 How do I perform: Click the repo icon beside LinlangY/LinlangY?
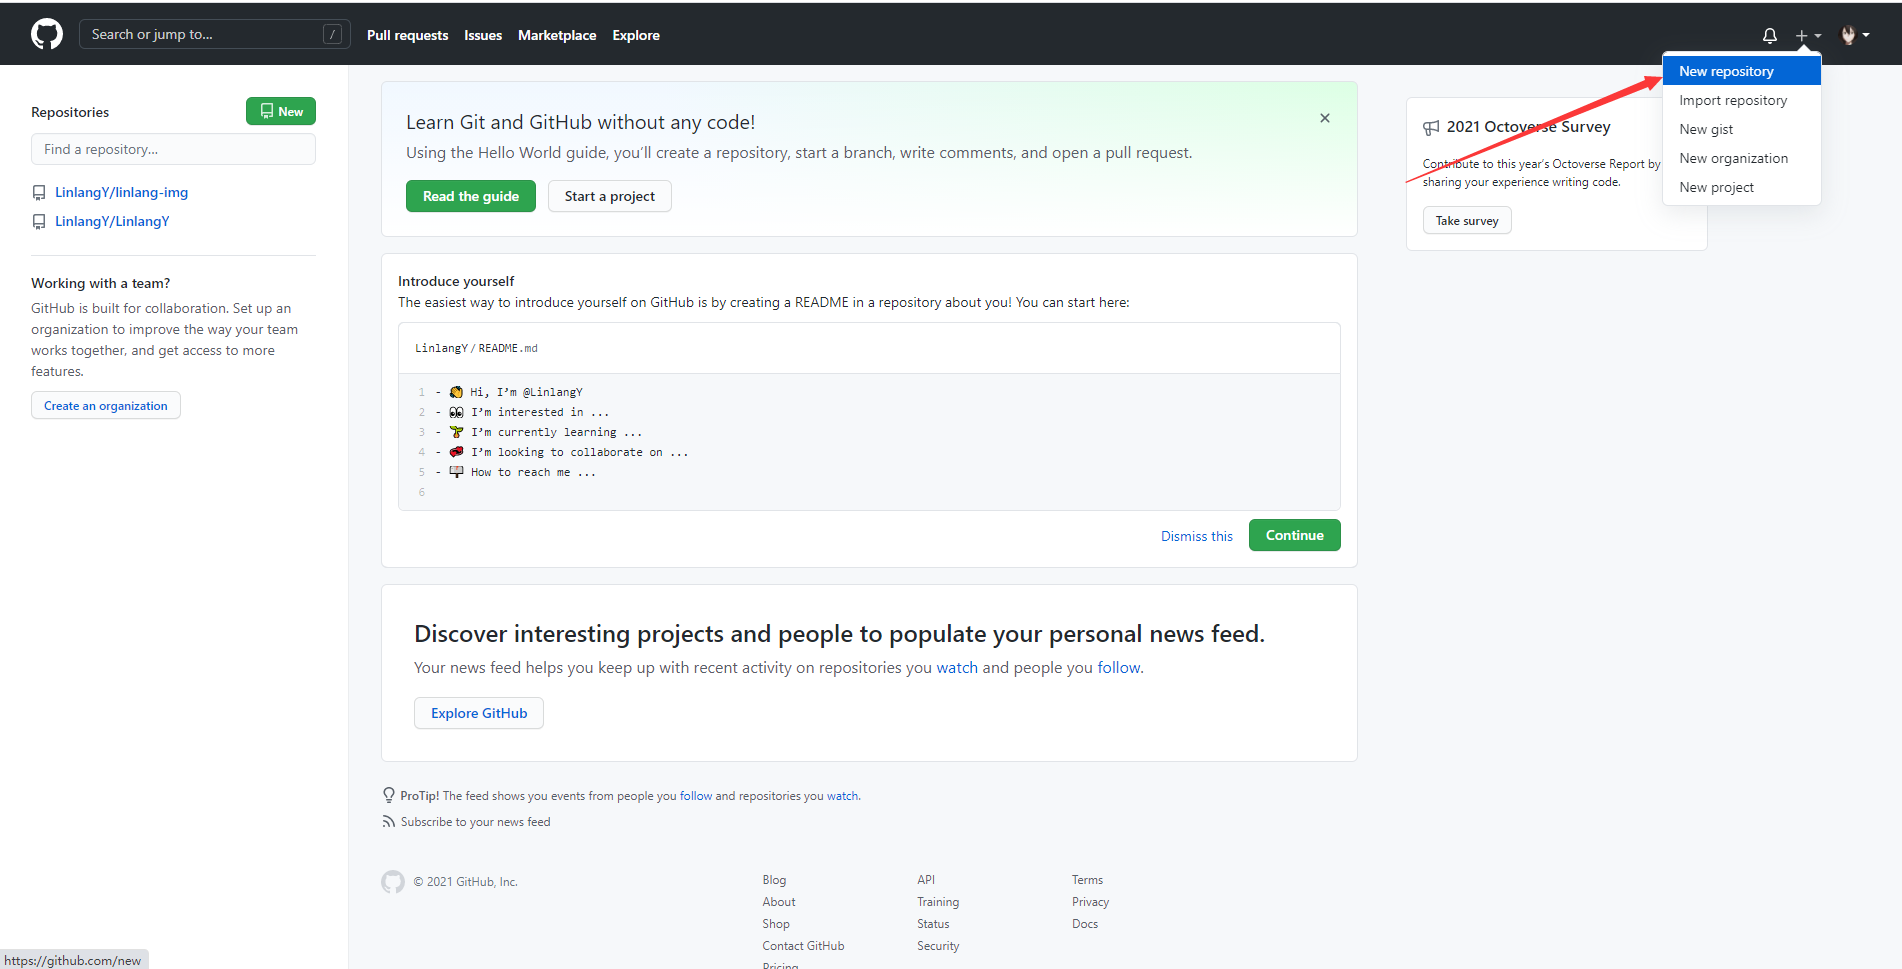coord(39,222)
